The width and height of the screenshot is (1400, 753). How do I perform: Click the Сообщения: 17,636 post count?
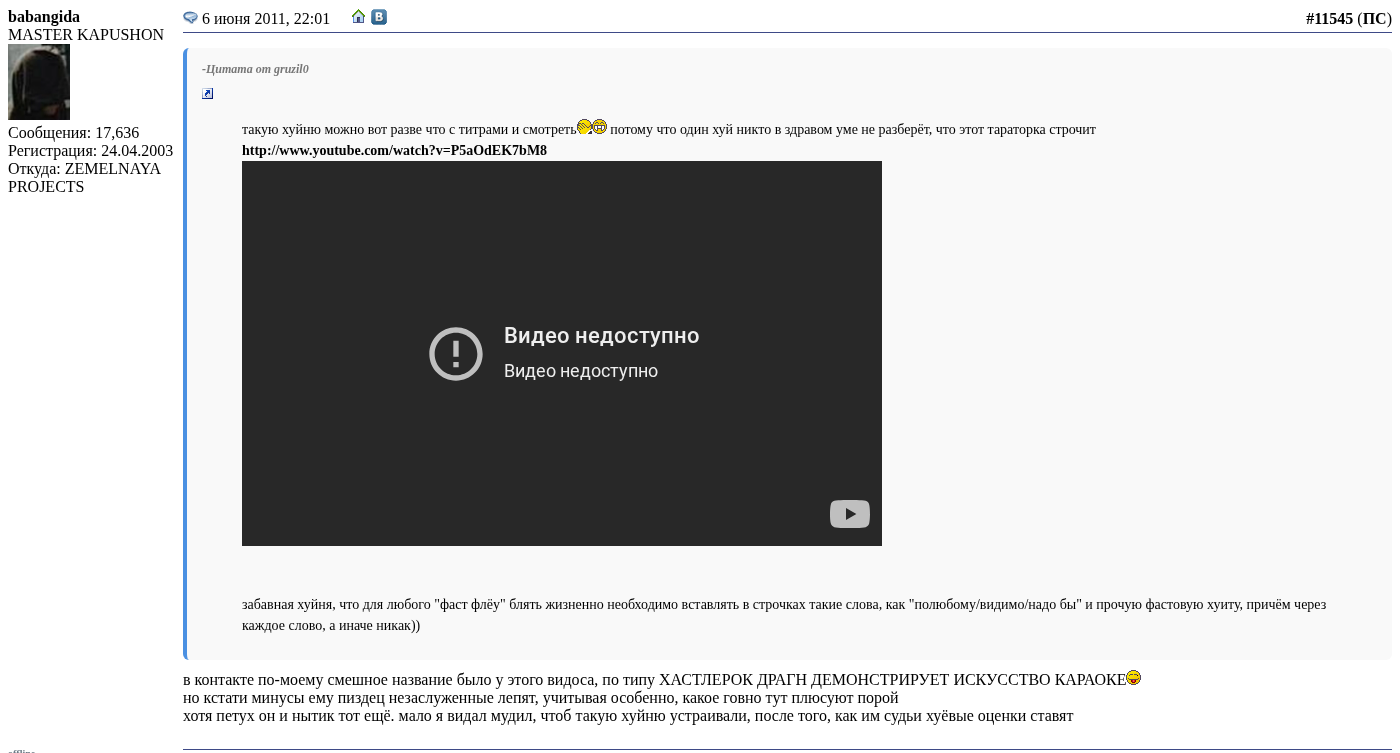coord(73,133)
